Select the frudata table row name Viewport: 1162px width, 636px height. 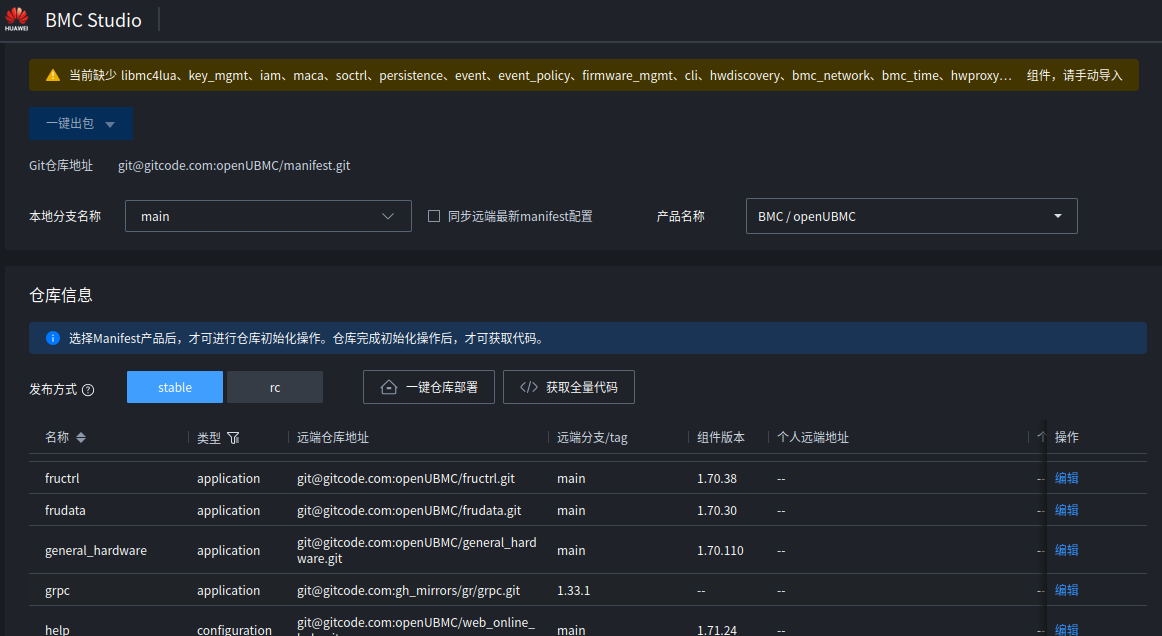[x=65, y=510]
